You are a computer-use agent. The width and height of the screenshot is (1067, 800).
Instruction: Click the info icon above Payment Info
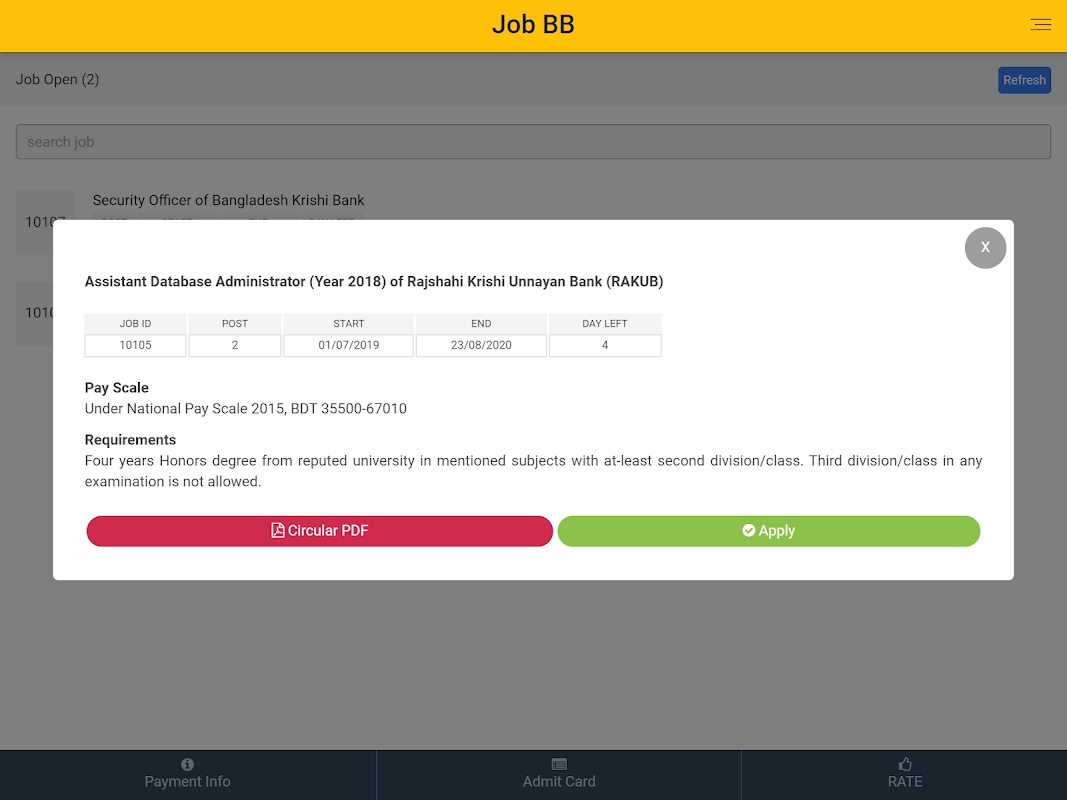tap(187, 764)
